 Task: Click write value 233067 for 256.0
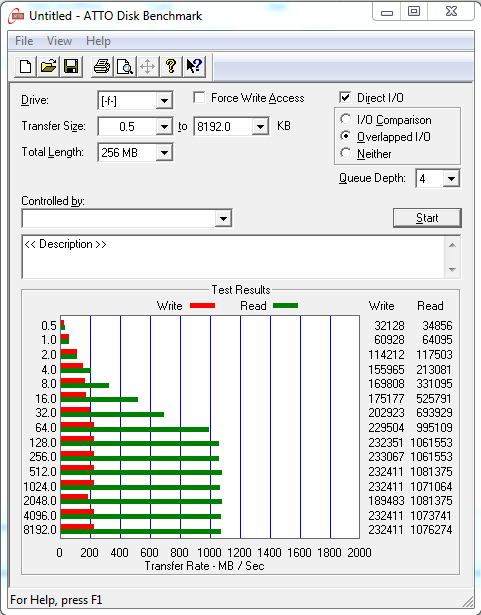pos(386,457)
